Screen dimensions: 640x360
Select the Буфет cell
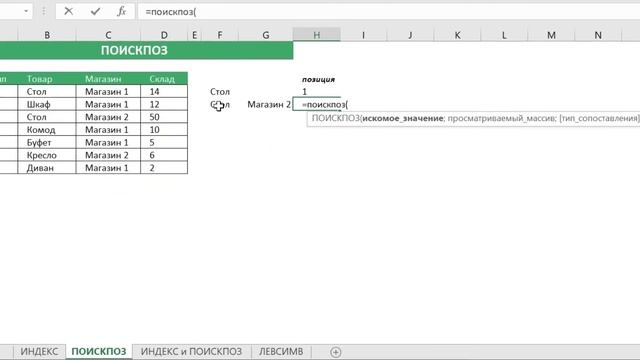pos(47,142)
